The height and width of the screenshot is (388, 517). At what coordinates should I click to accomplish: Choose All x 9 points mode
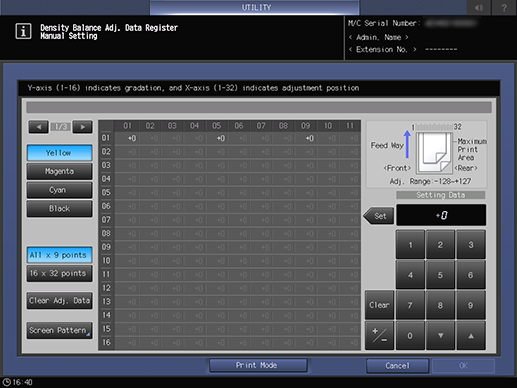59,255
